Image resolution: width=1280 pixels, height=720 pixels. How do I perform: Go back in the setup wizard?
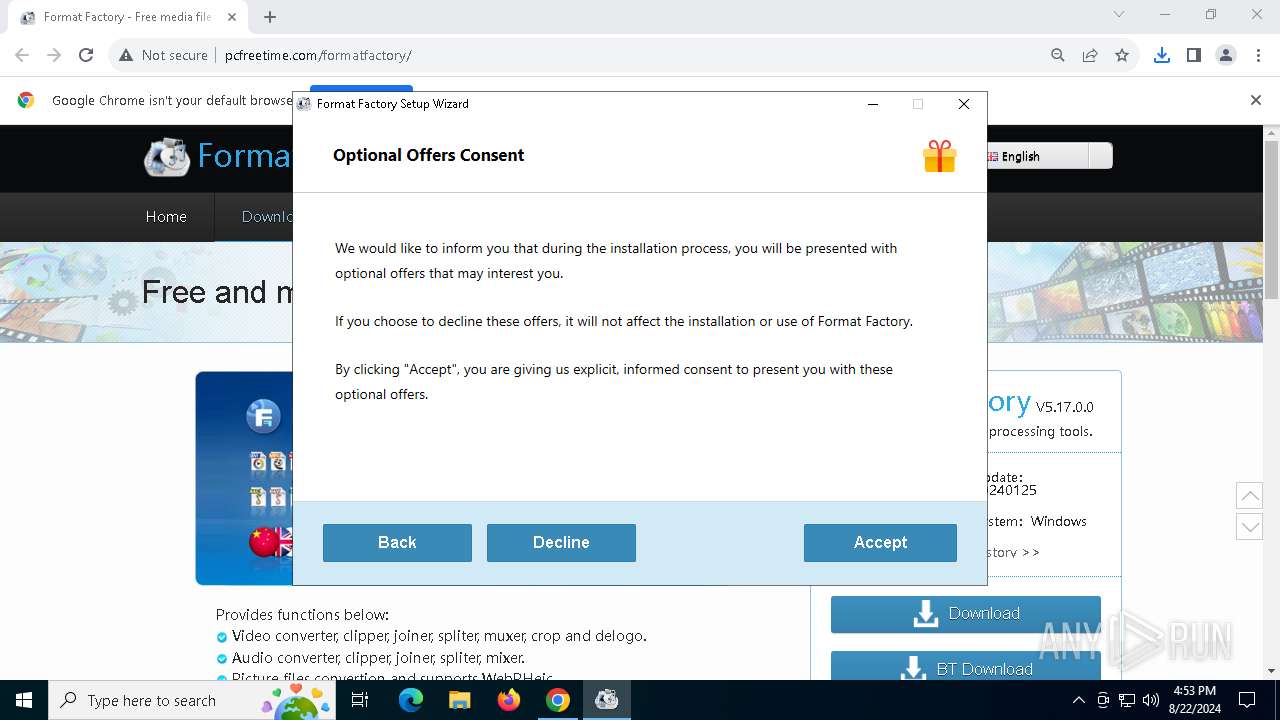tap(397, 542)
